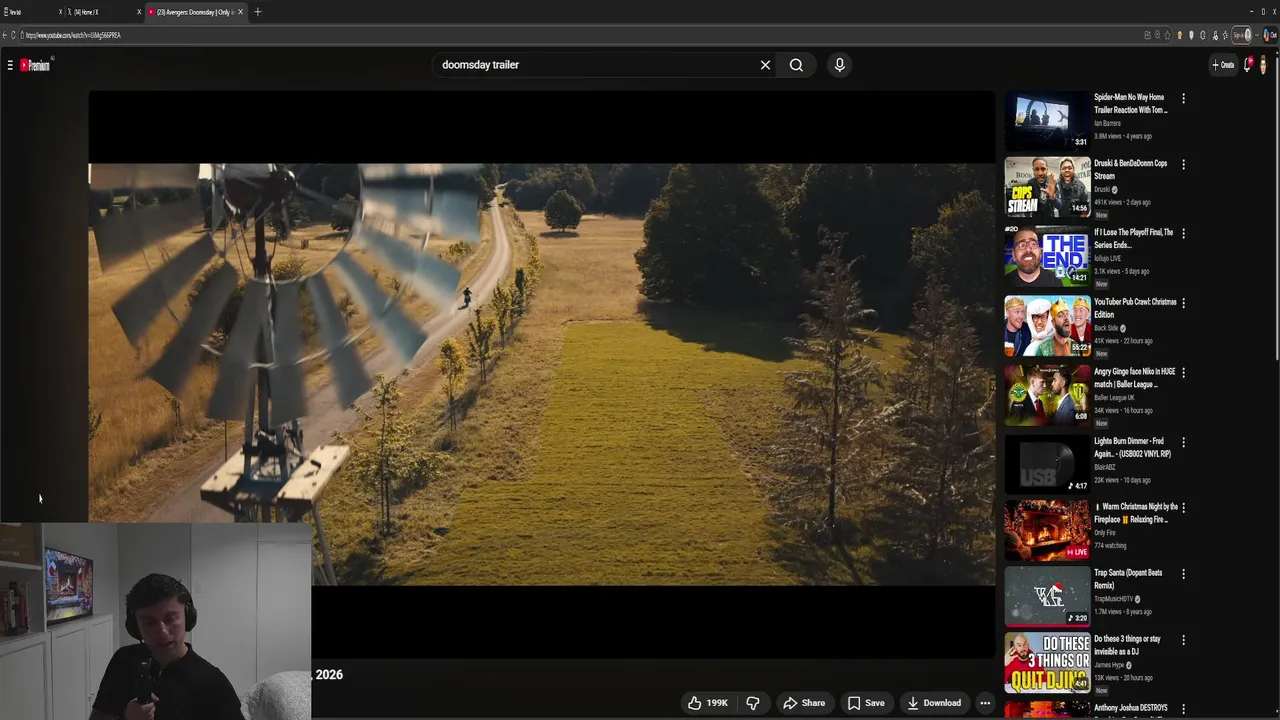Go back with the browser back arrow
Screen dimensions: 1280x720
(5, 35)
